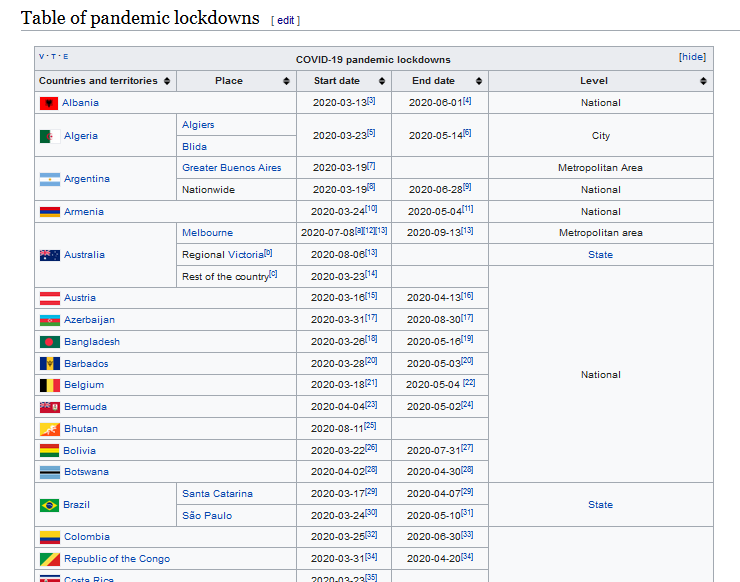740x582 pixels.
Task: Open the Republic of the Congo link
Action: 117,558
